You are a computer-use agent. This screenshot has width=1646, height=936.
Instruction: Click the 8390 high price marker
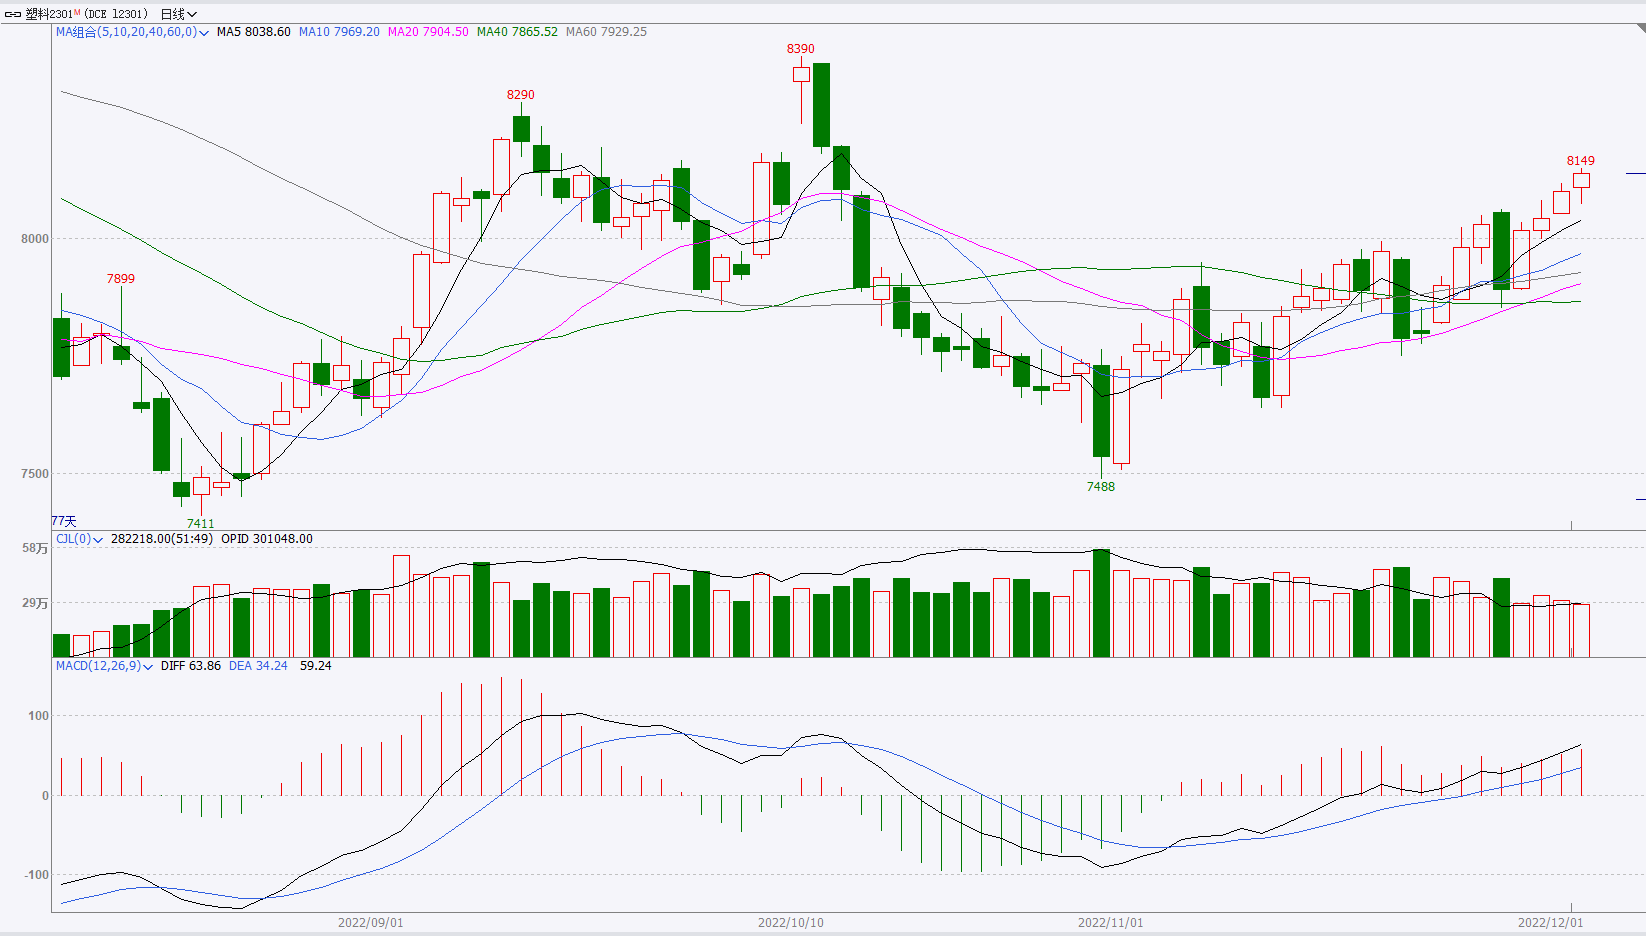pos(800,49)
